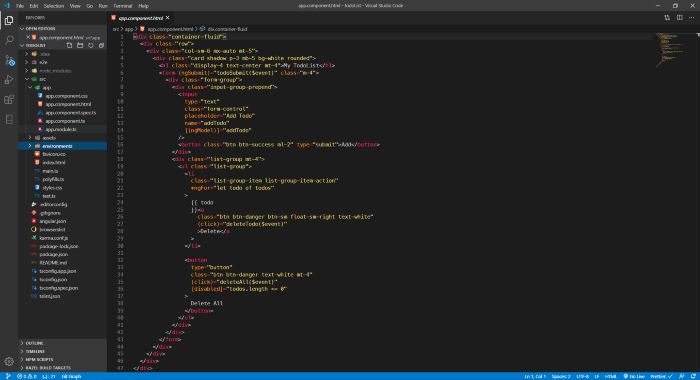Open the Run and Debug view
700x380 pixels.
tap(9, 79)
